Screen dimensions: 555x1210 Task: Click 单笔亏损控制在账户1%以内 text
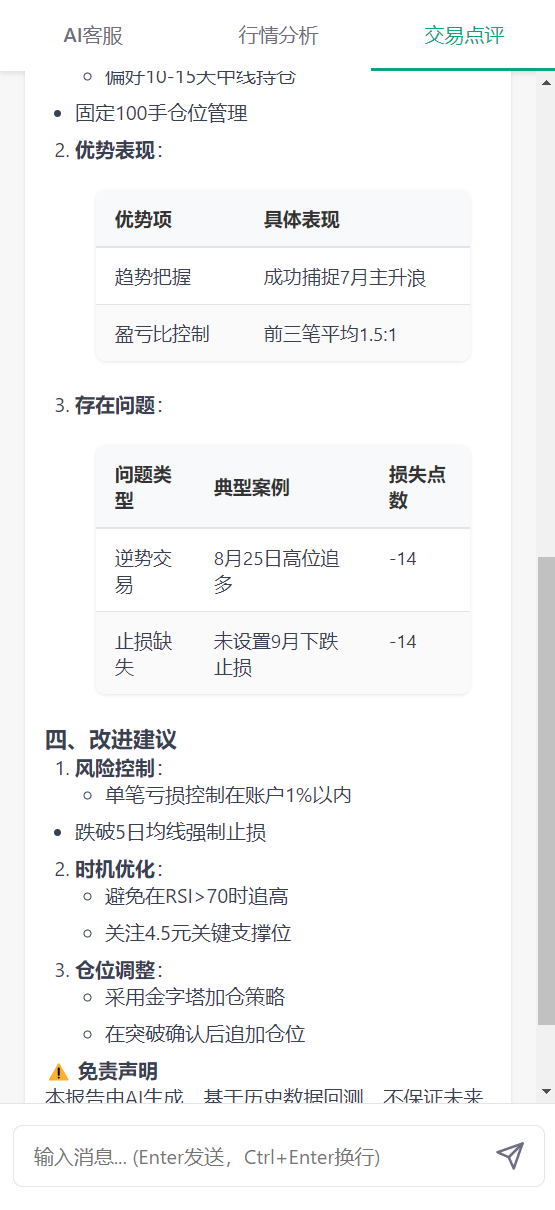(228, 795)
